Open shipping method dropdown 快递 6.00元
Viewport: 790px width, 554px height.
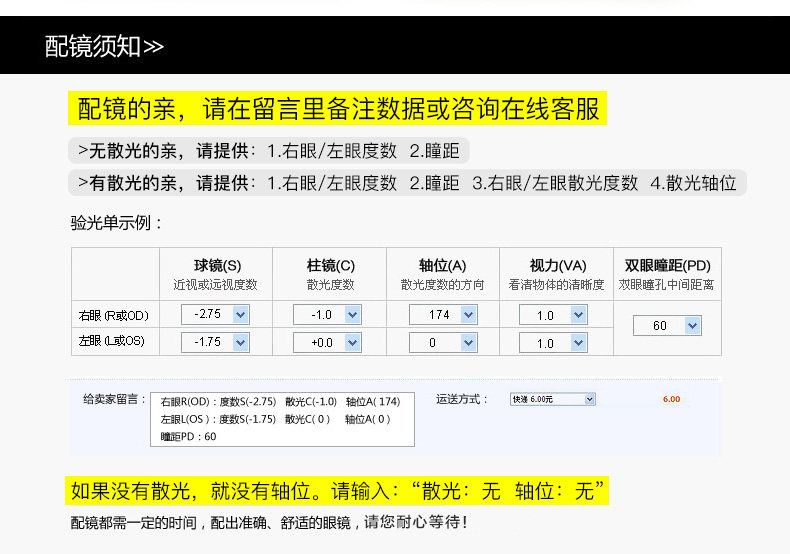tap(553, 399)
